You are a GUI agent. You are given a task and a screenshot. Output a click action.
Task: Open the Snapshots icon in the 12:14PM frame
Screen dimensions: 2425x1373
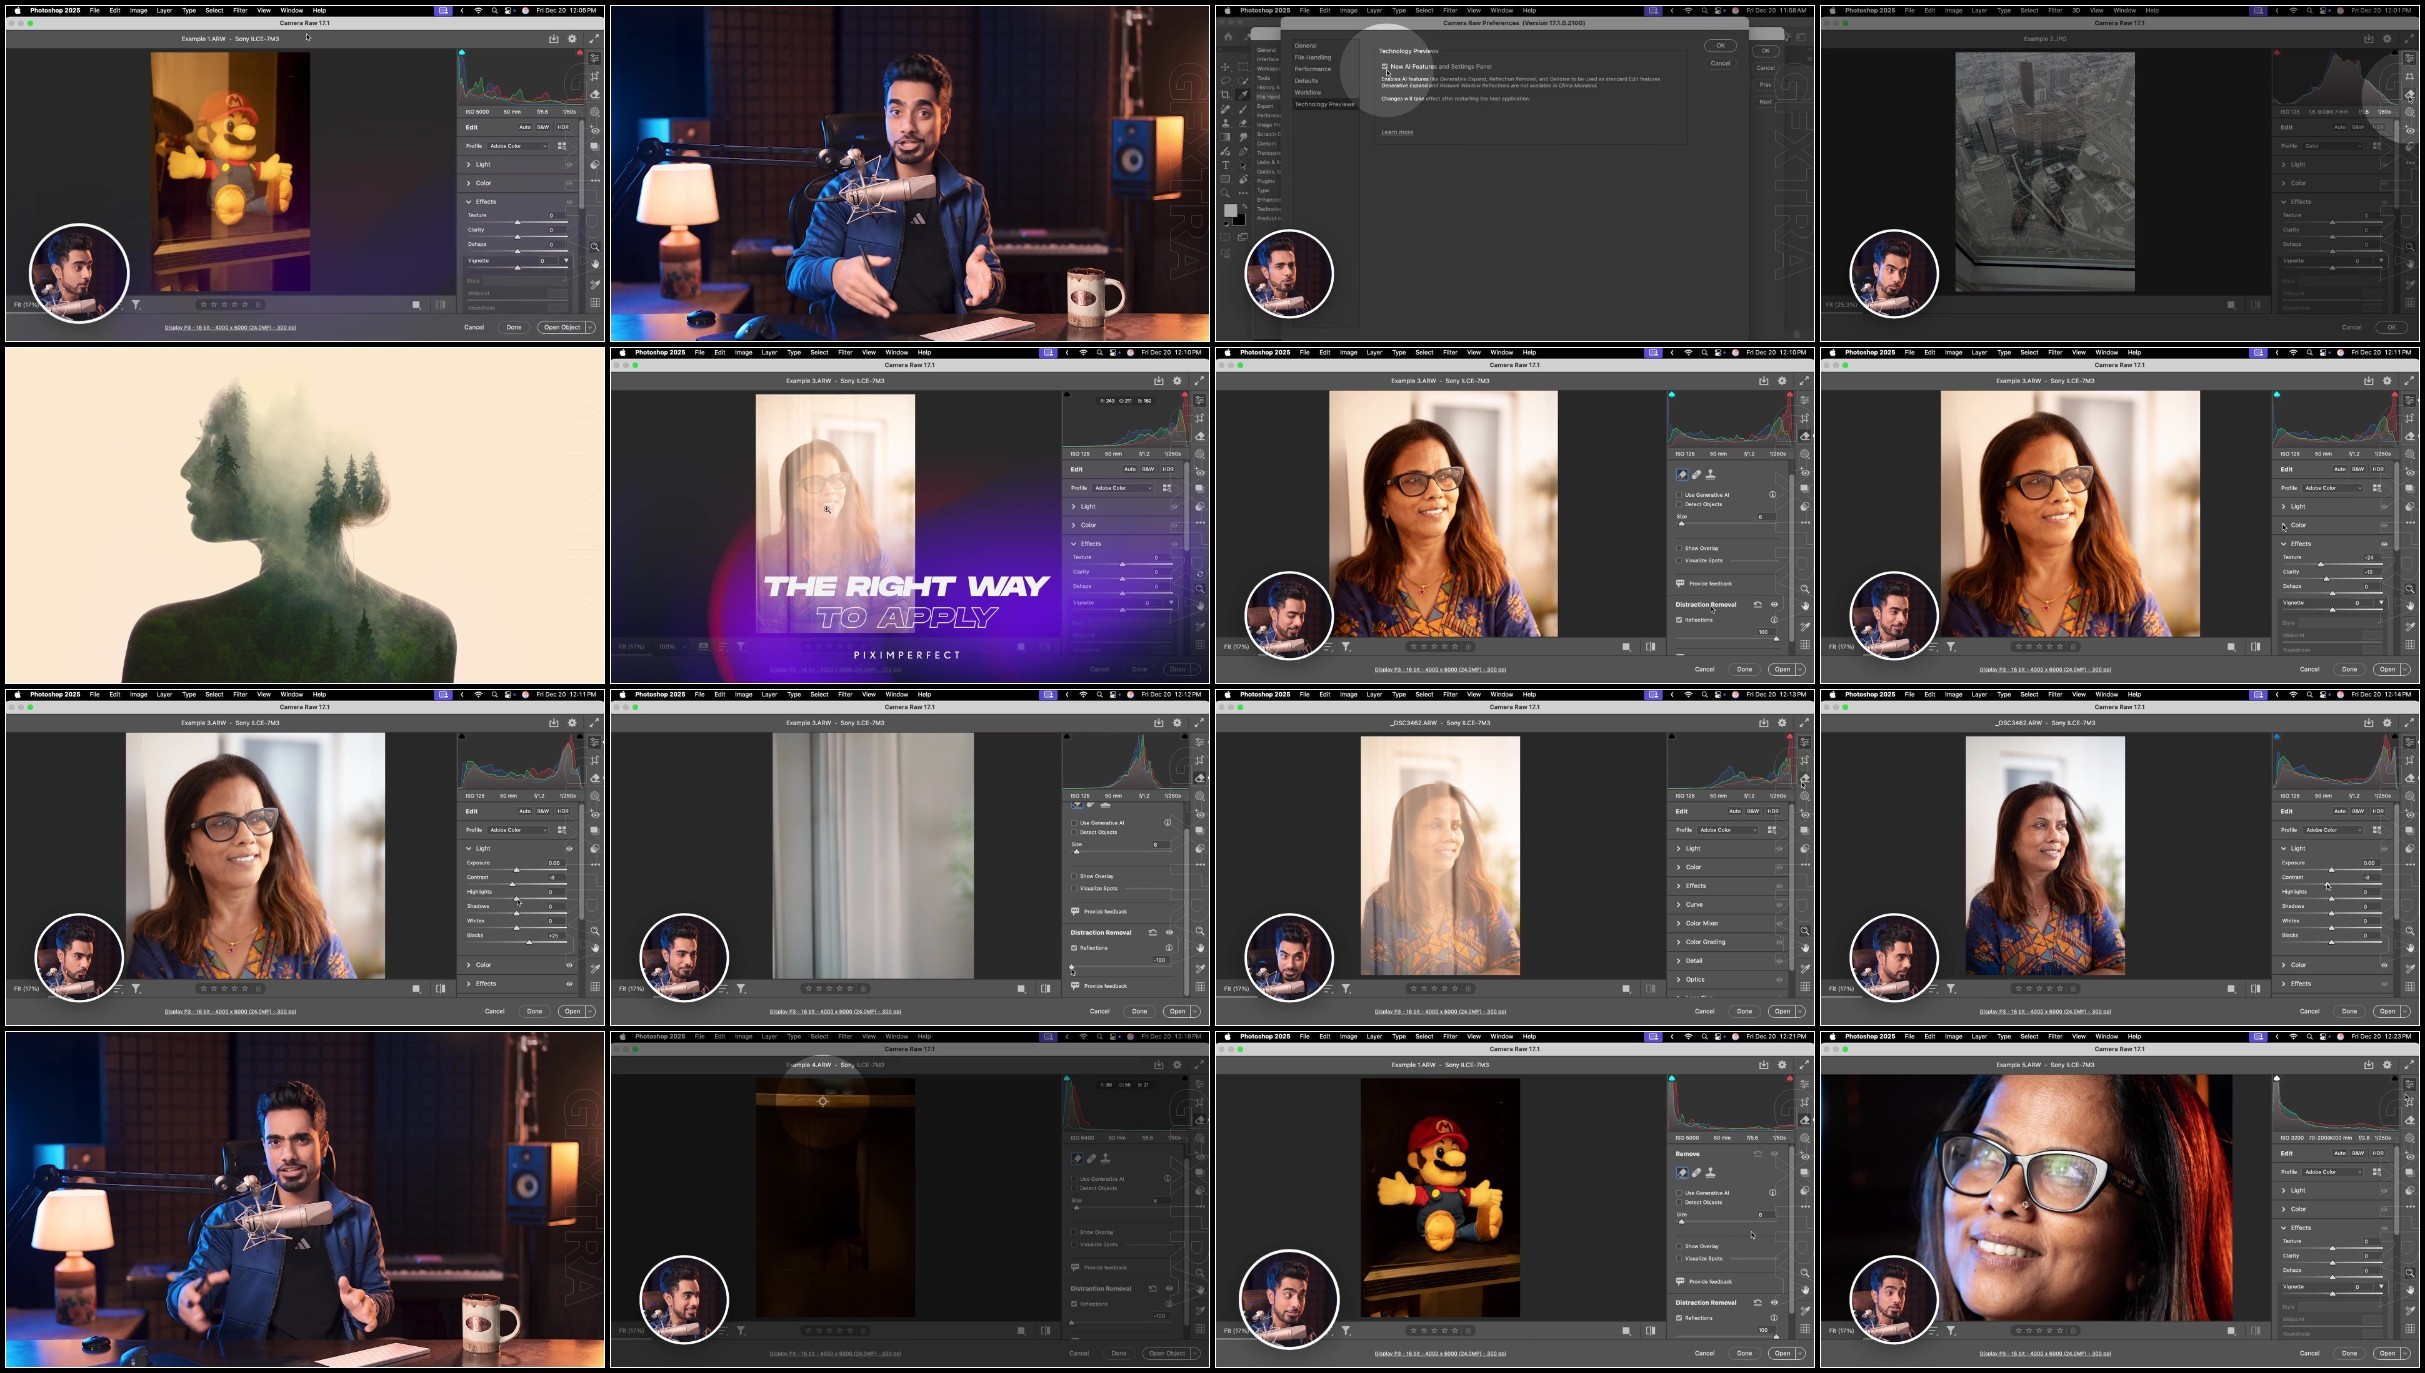tap(2410, 830)
